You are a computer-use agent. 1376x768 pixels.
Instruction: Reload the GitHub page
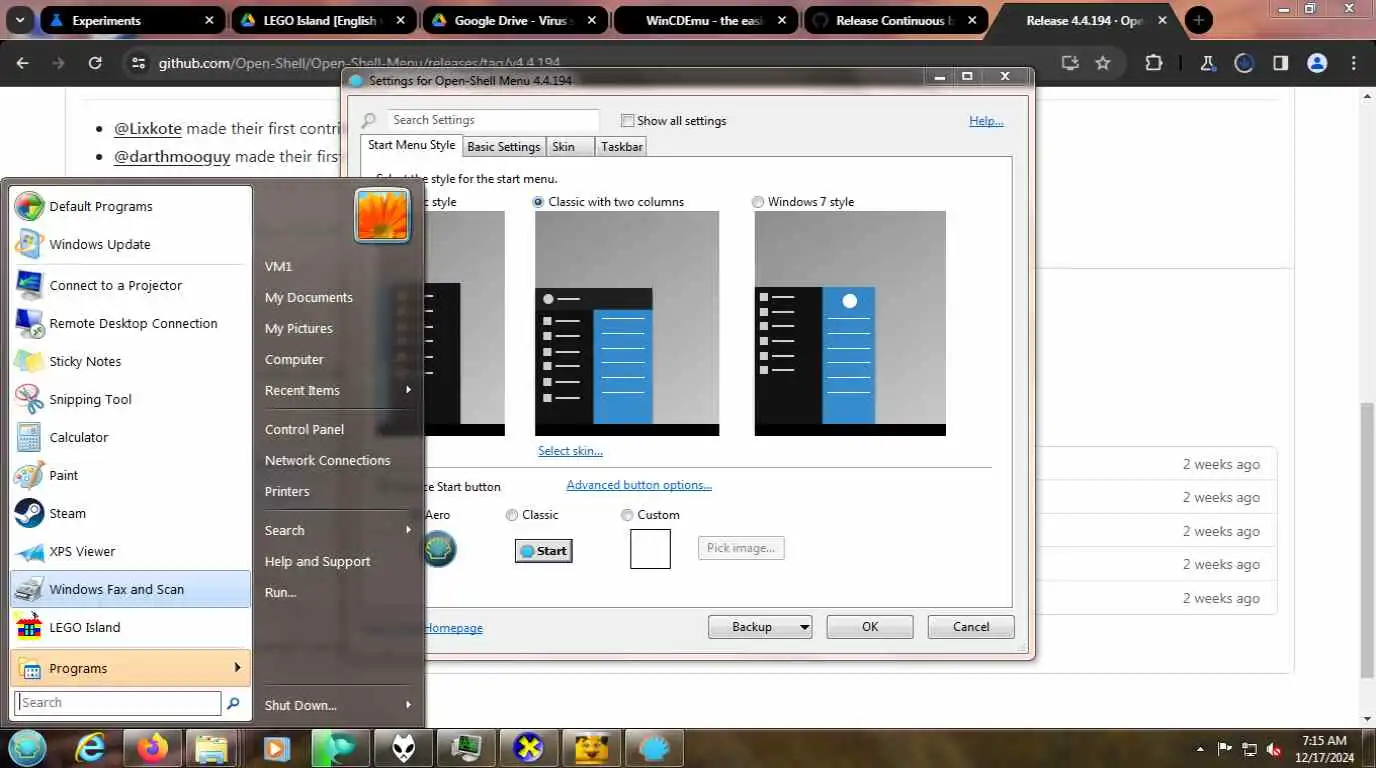[95, 63]
